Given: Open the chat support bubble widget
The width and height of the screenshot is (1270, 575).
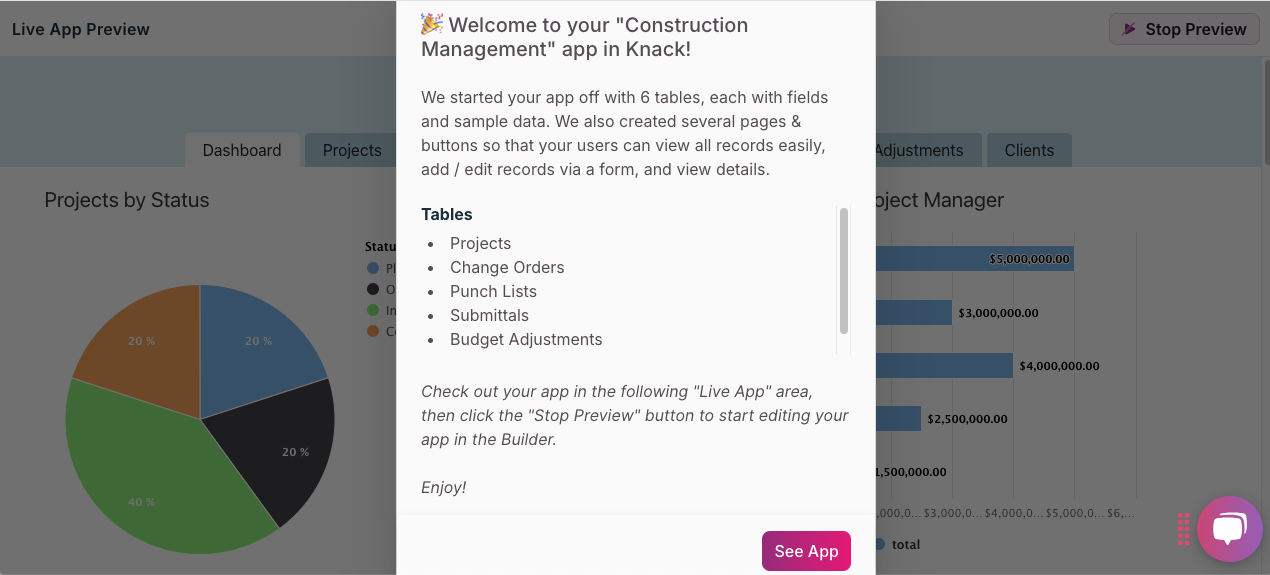Looking at the screenshot, I should [1229, 529].
